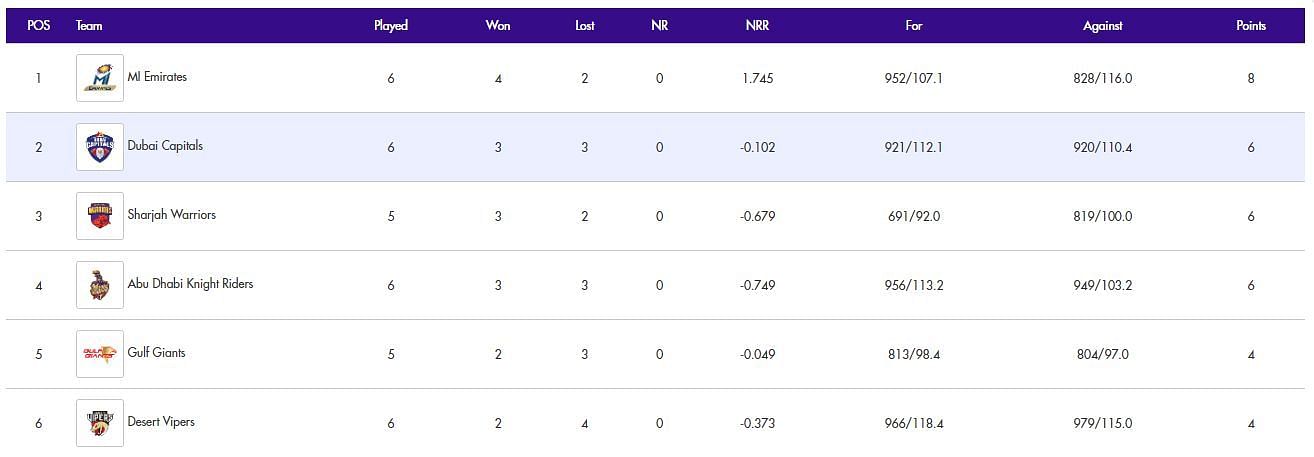Select the Won column header
The image size is (1314, 457).
click(x=498, y=26)
